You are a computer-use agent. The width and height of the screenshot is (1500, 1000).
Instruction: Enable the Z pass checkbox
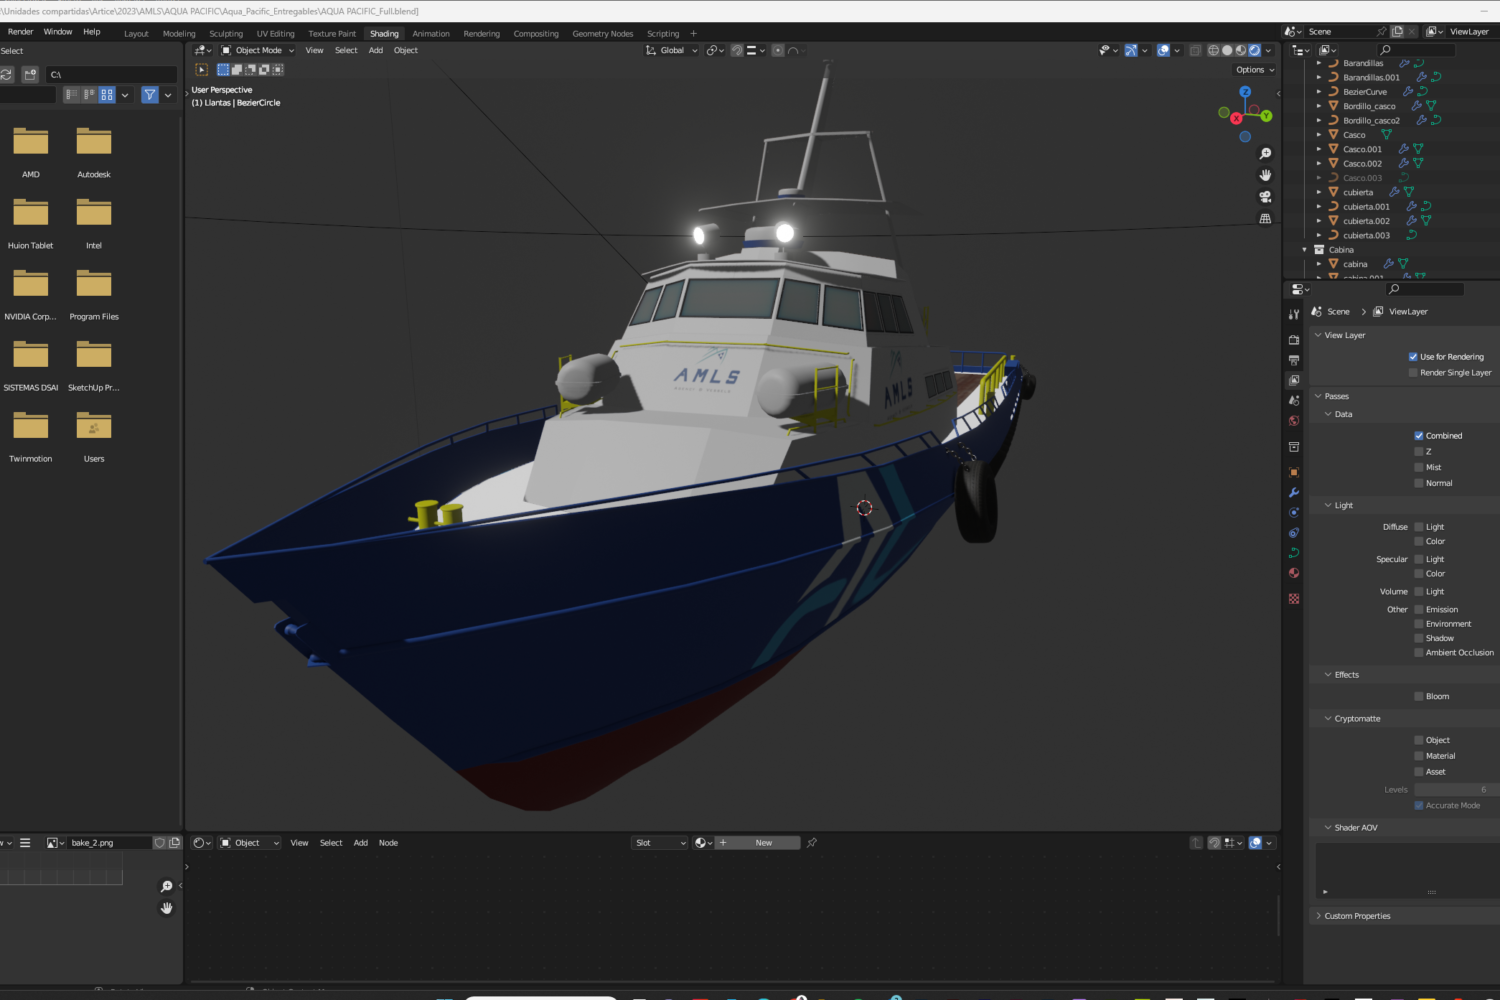pyautogui.click(x=1419, y=452)
